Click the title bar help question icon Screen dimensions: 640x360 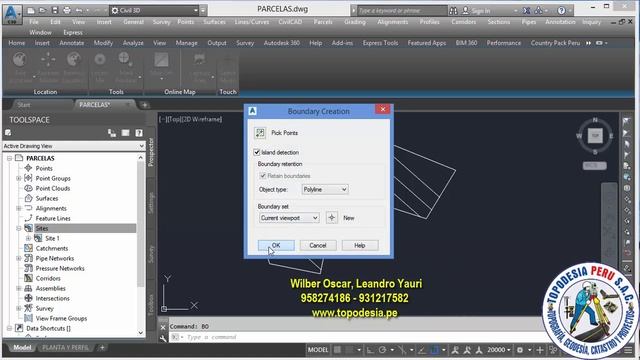(562, 11)
